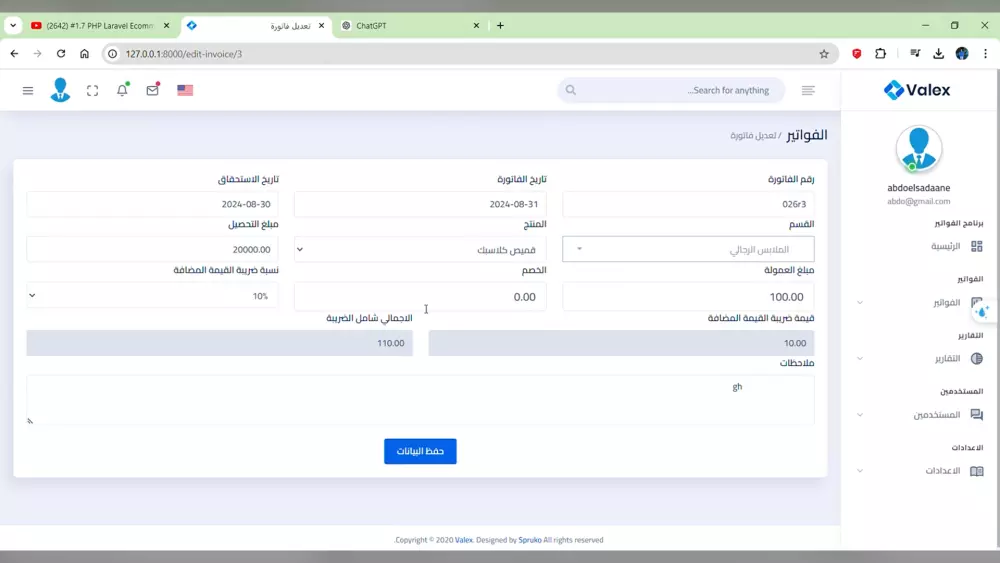Open the الرئيسية dashboard icon
This screenshot has height=563, width=1000.
coord(976,246)
